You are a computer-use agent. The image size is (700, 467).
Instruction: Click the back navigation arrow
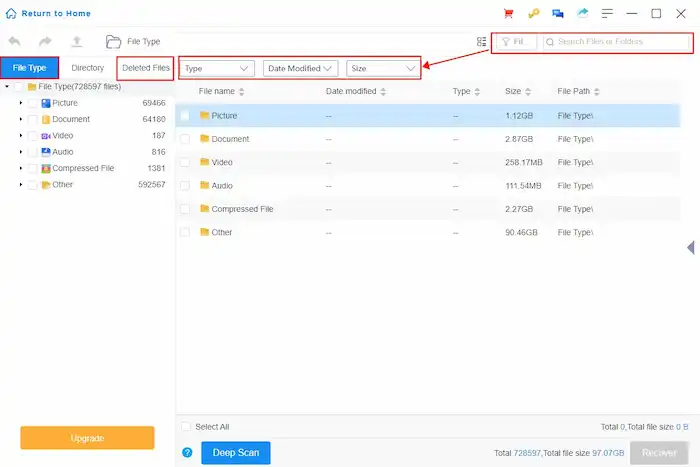pyautogui.click(x=15, y=42)
